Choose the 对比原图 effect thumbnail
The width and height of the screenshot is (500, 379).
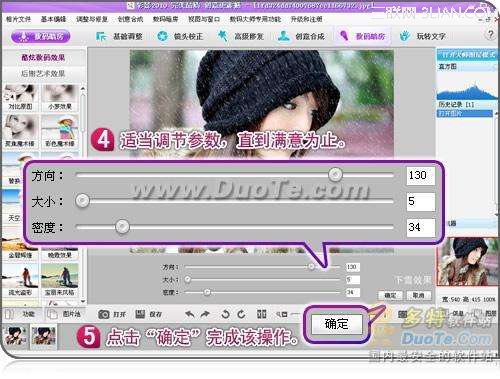(x=20, y=98)
